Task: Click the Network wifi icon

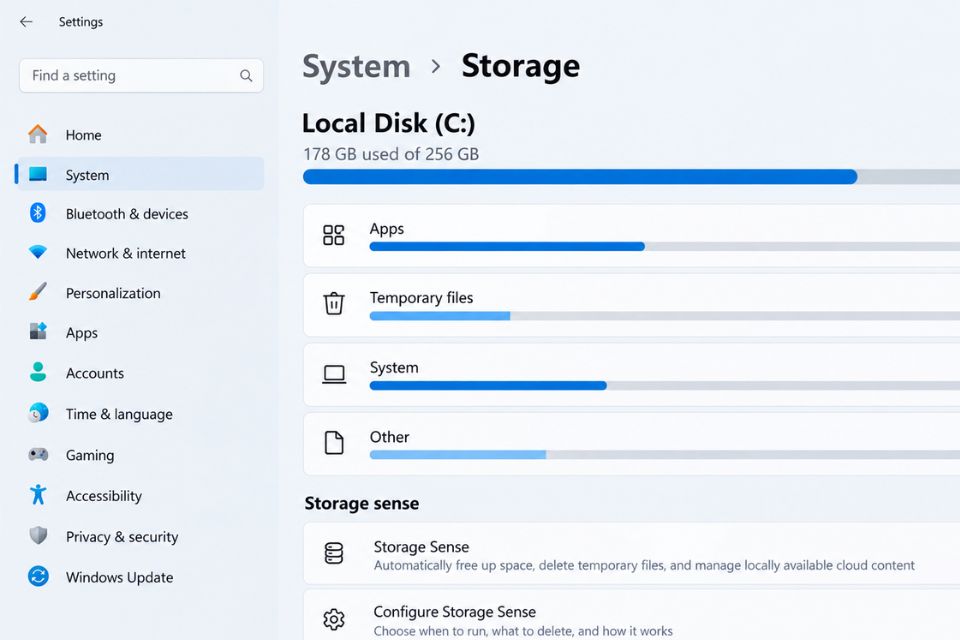Action: pos(38,252)
